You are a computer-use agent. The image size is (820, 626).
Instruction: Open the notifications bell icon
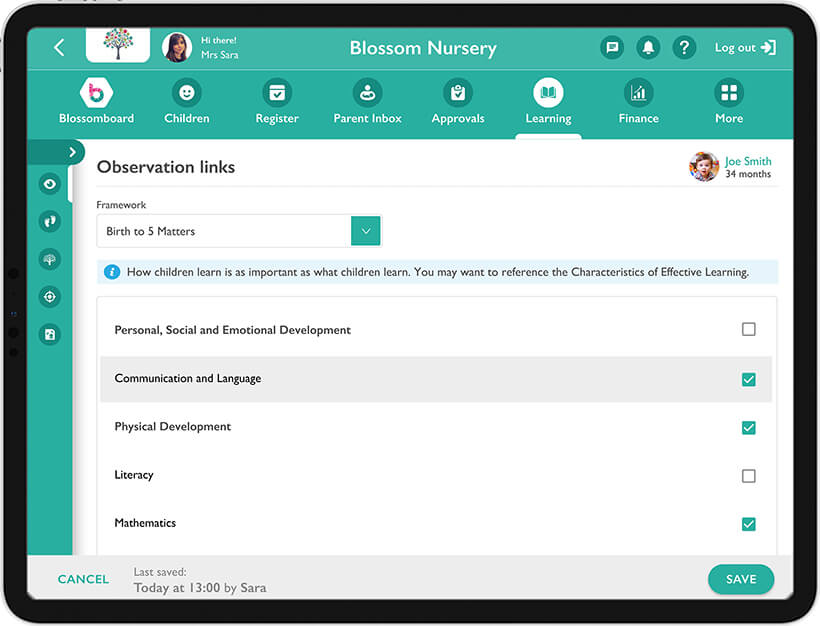click(x=648, y=47)
